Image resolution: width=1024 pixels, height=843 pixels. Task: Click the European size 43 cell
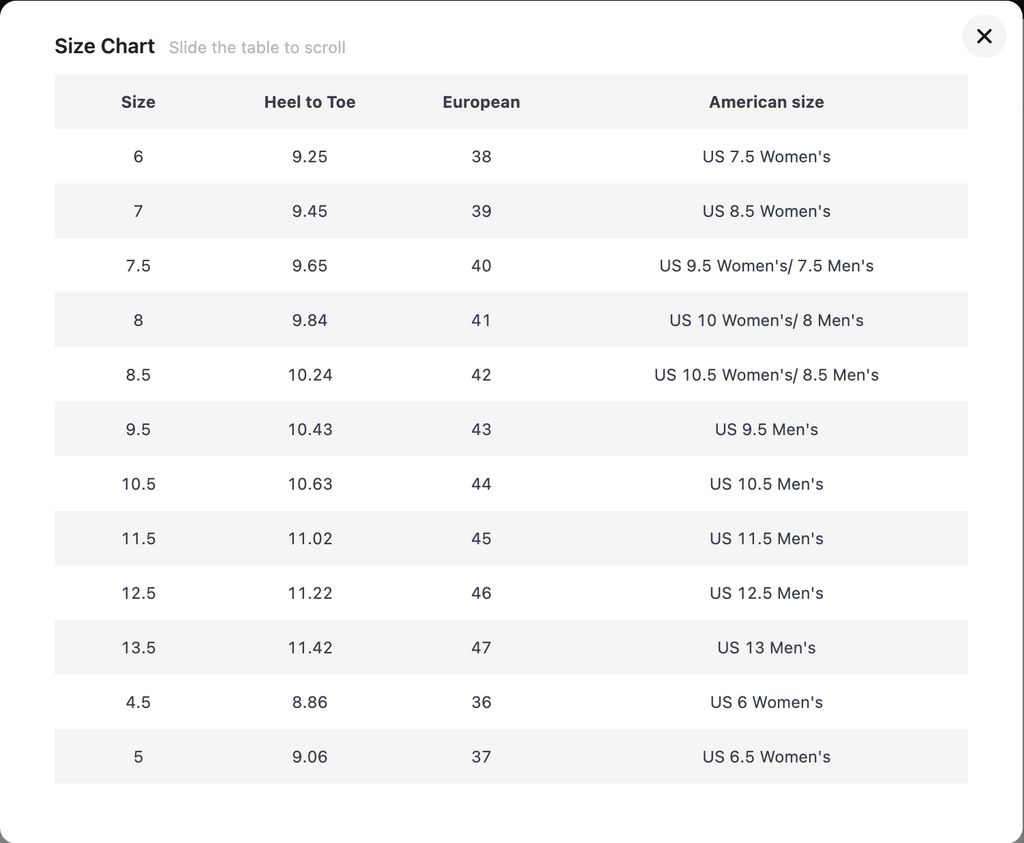pos(481,429)
